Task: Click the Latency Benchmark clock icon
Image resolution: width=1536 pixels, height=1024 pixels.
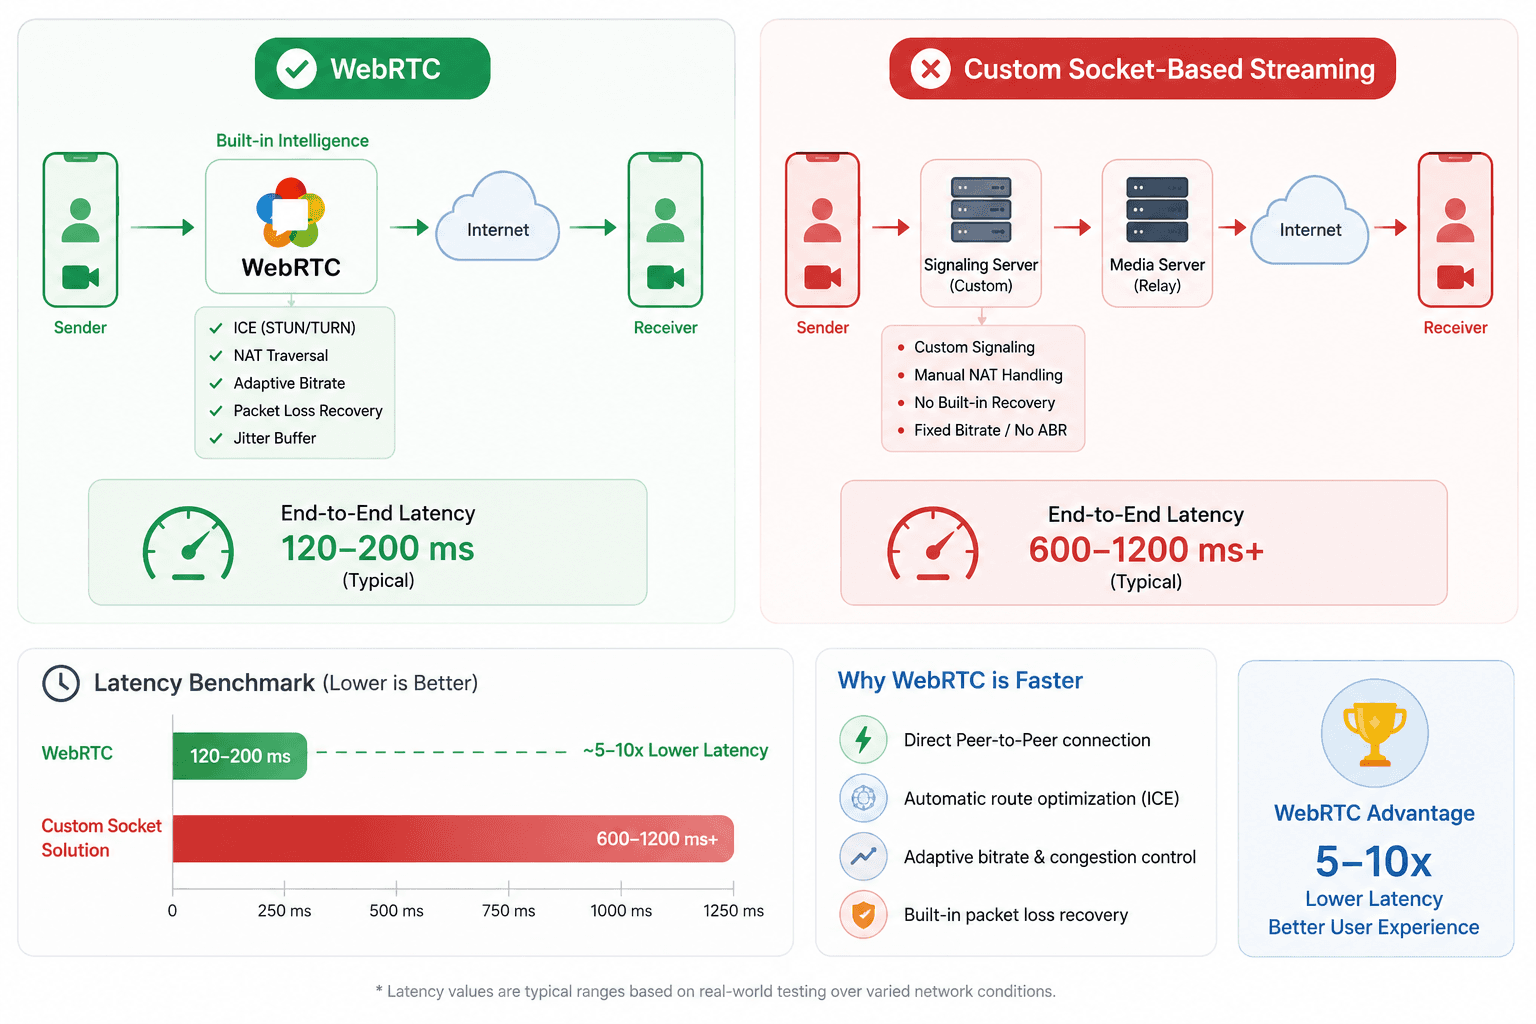Action: 61,683
